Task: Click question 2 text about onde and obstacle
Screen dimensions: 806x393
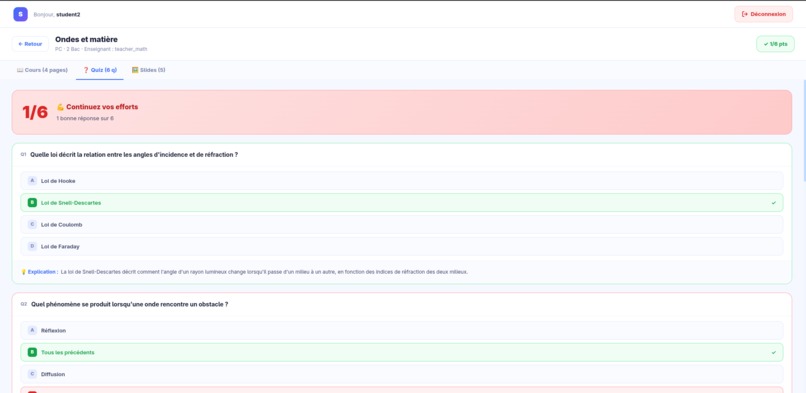Action: [x=130, y=304]
